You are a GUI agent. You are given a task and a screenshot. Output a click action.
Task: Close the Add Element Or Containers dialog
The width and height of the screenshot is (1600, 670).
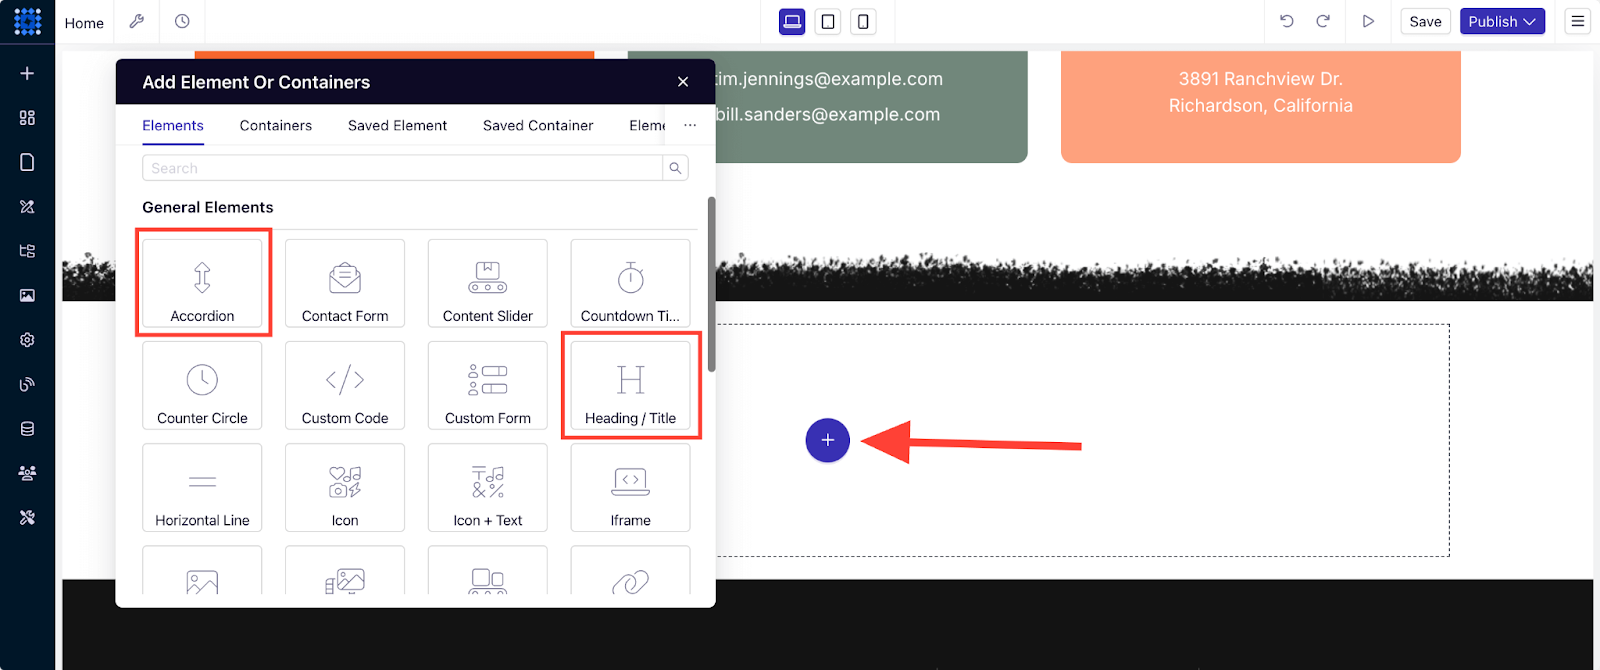pos(683,82)
